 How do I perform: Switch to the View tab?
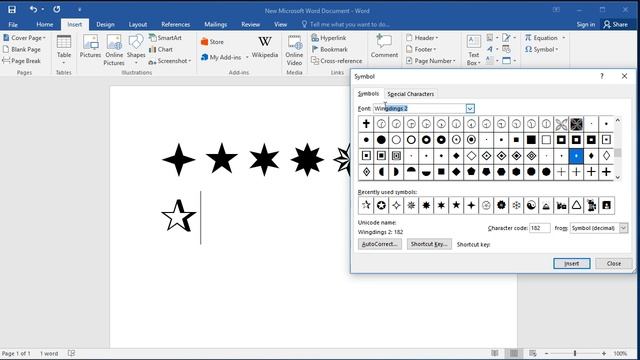click(280, 24)
